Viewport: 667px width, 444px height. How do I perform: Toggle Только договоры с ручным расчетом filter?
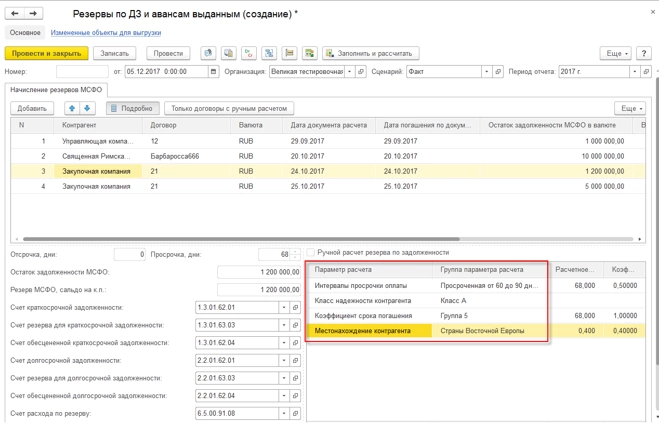point(228,108)
